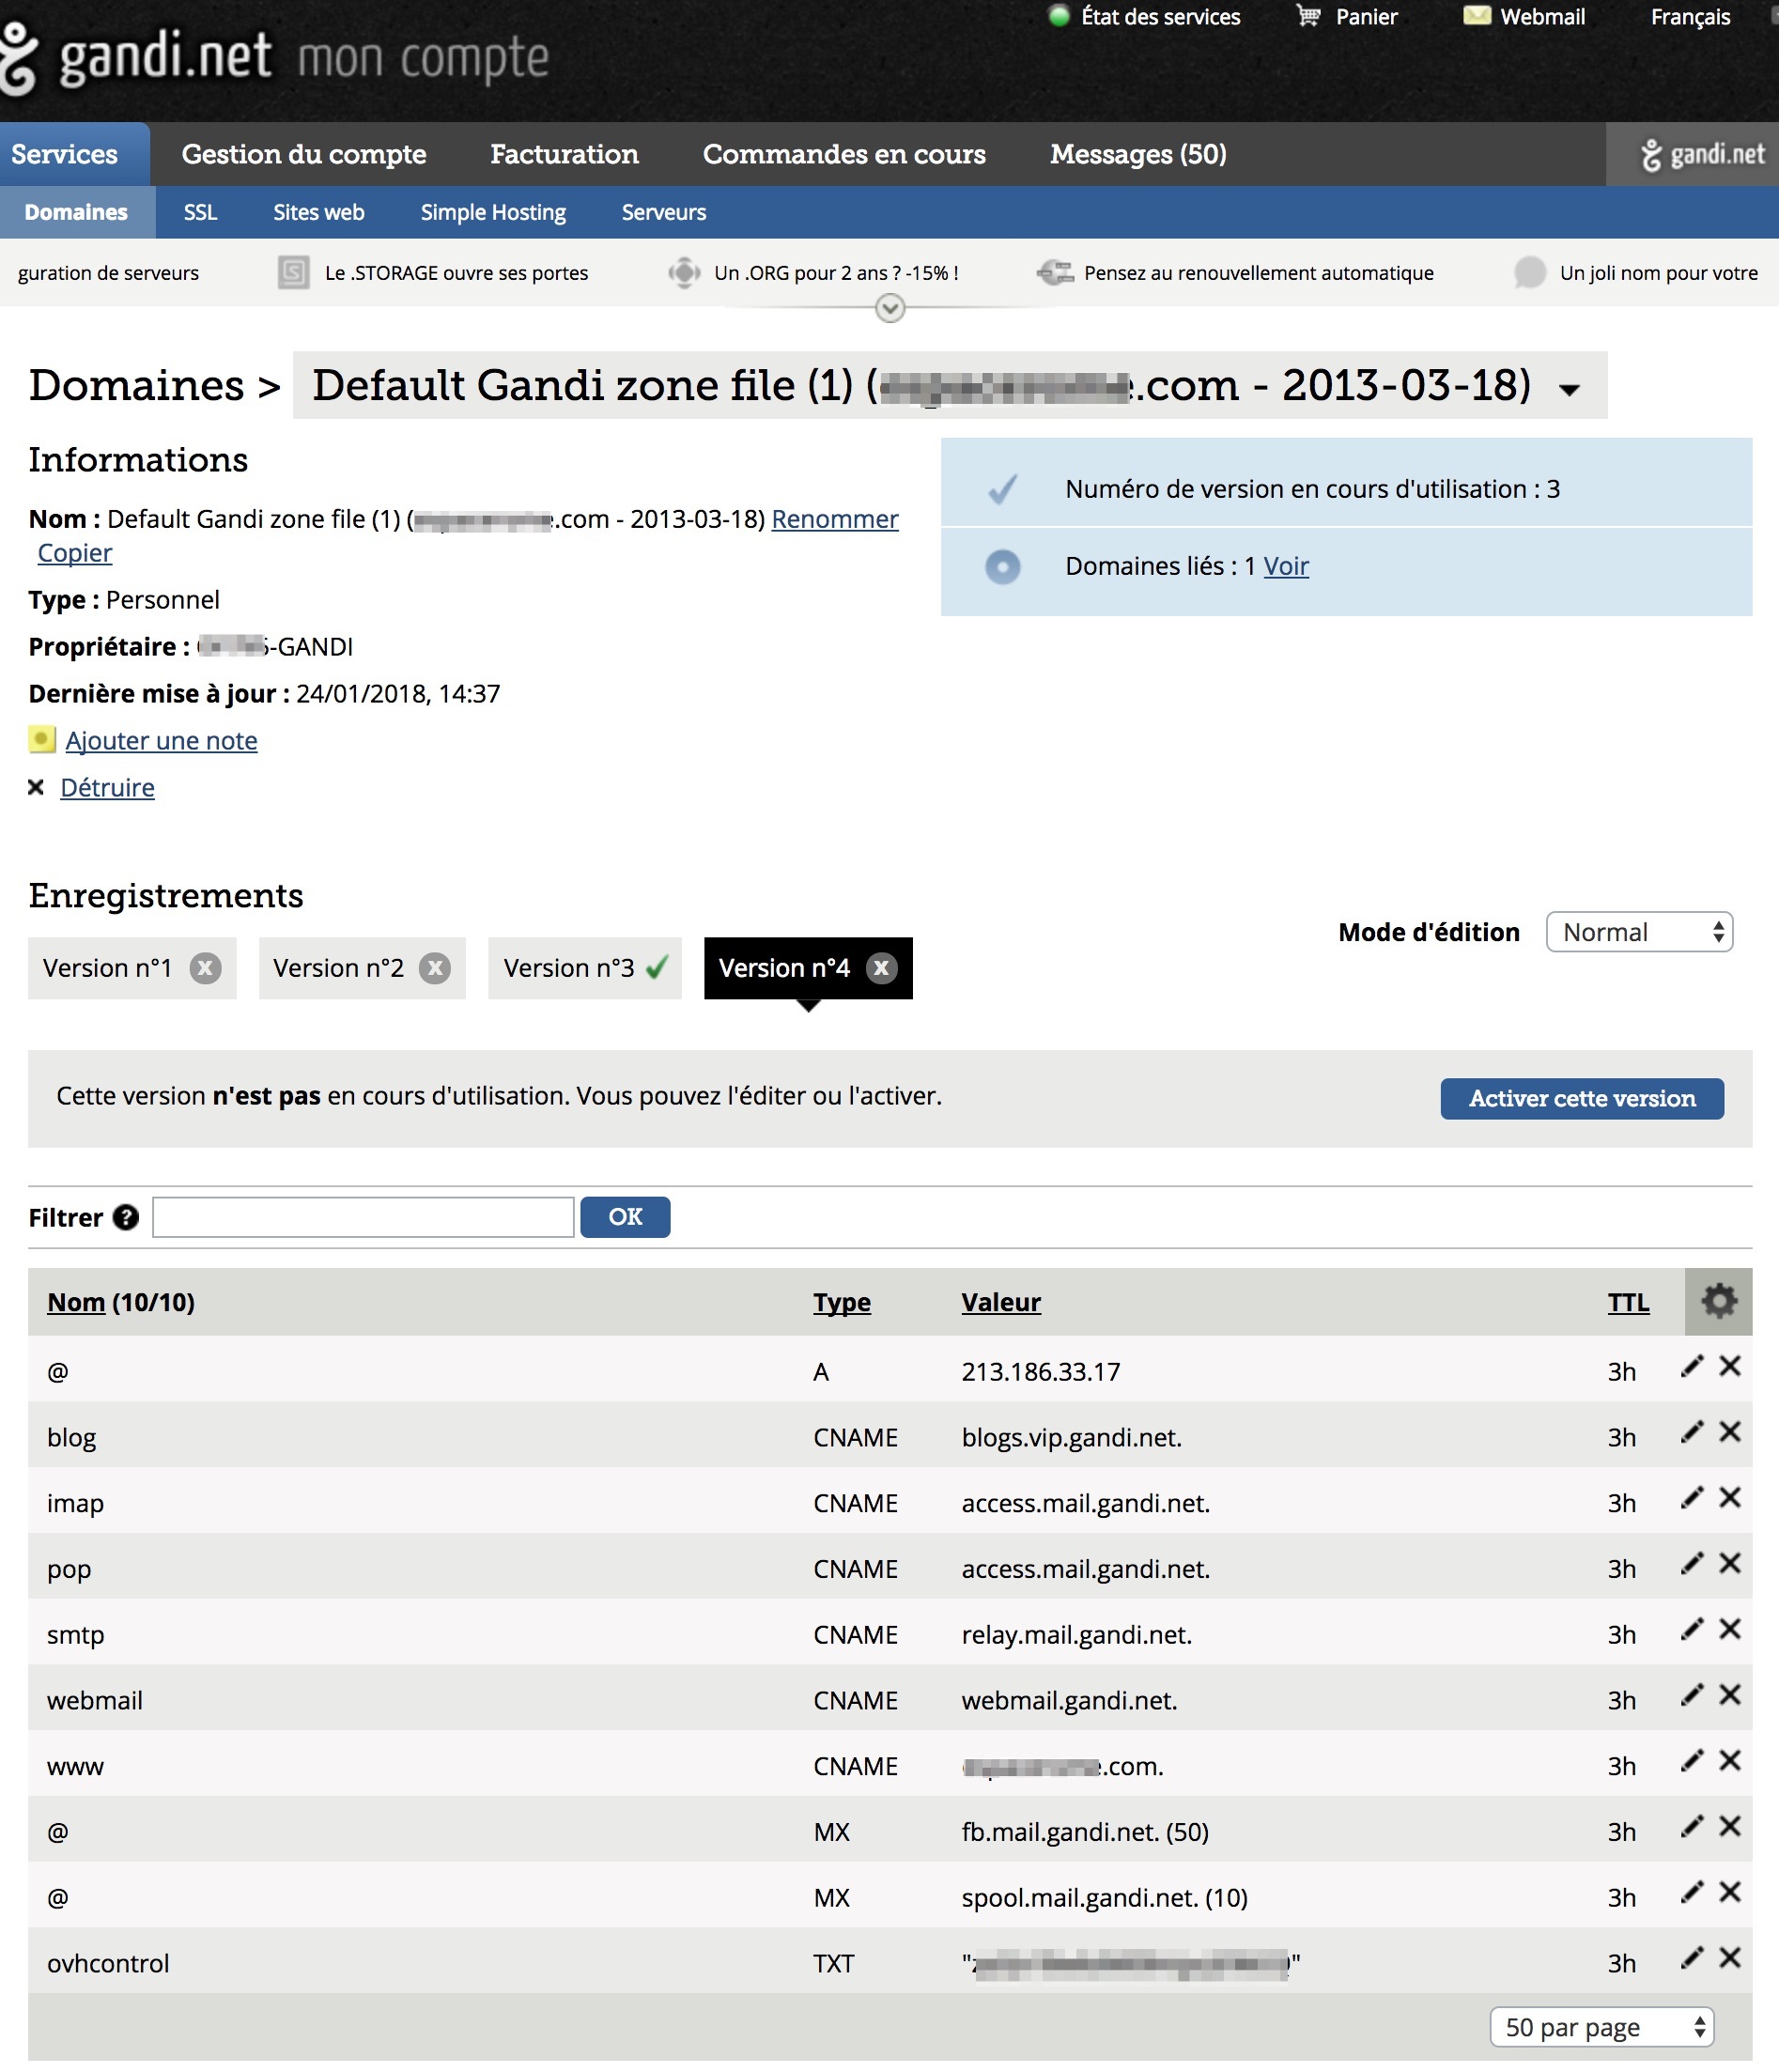Select the SSL submenu item

pos(200,212)
